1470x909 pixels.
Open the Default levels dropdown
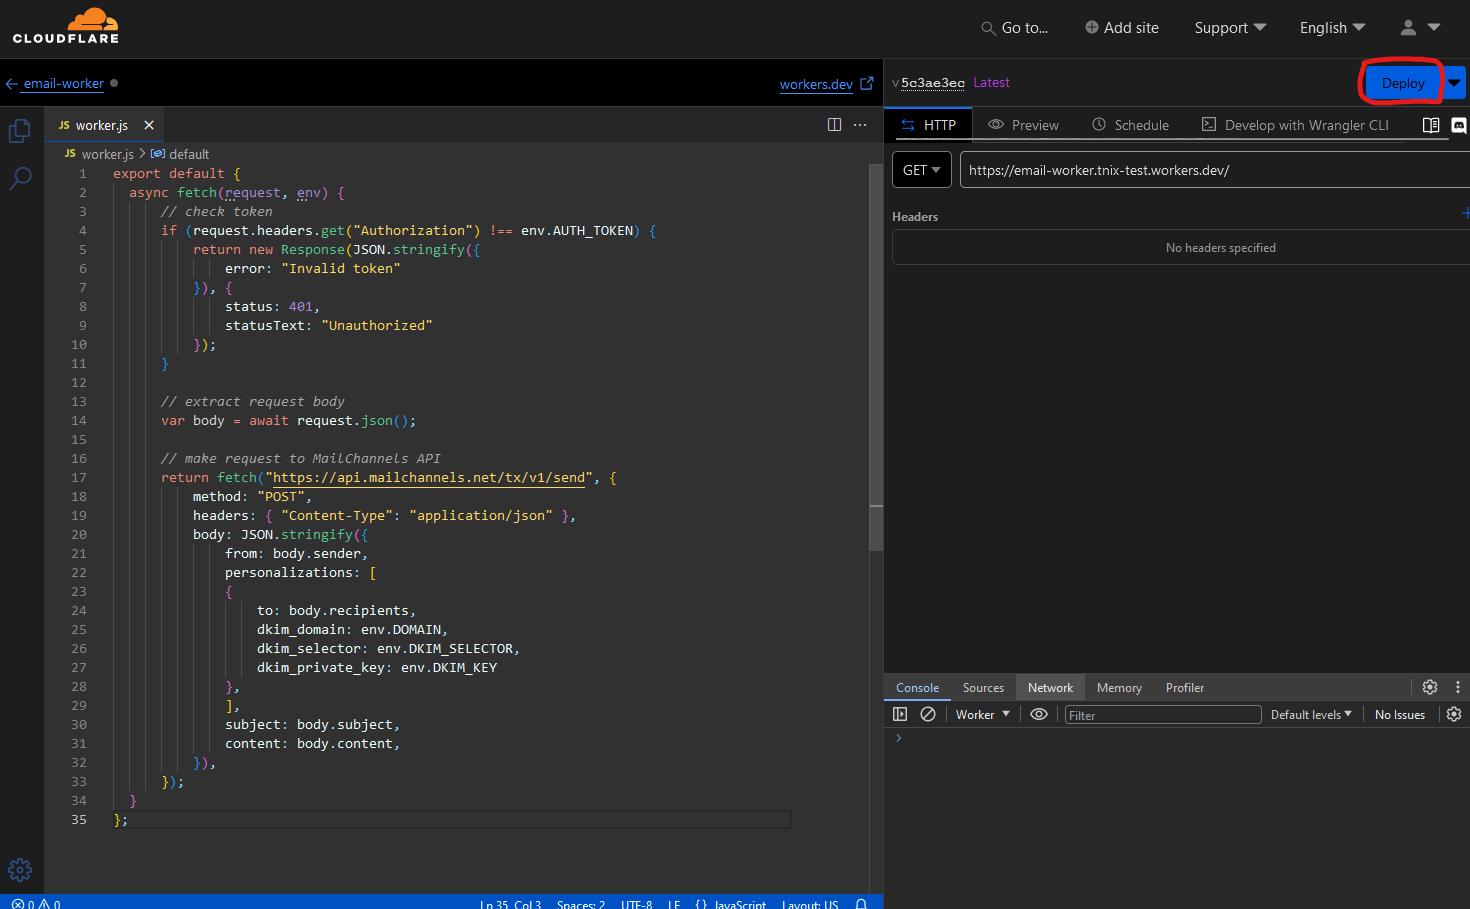point(1310,714)
